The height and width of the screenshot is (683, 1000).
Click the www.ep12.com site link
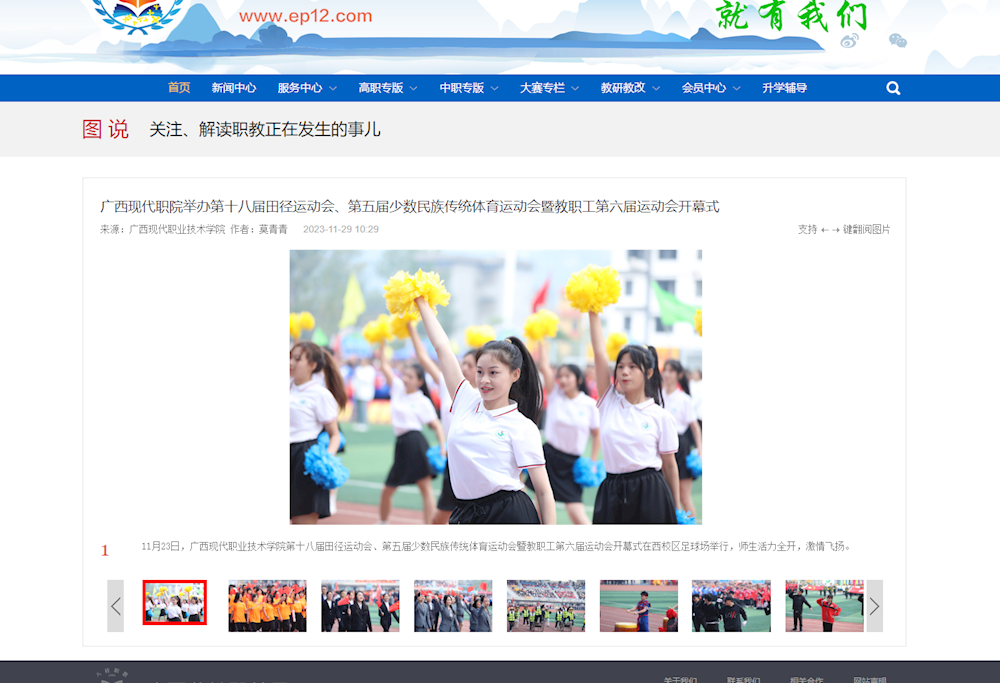tap(305, 16)
